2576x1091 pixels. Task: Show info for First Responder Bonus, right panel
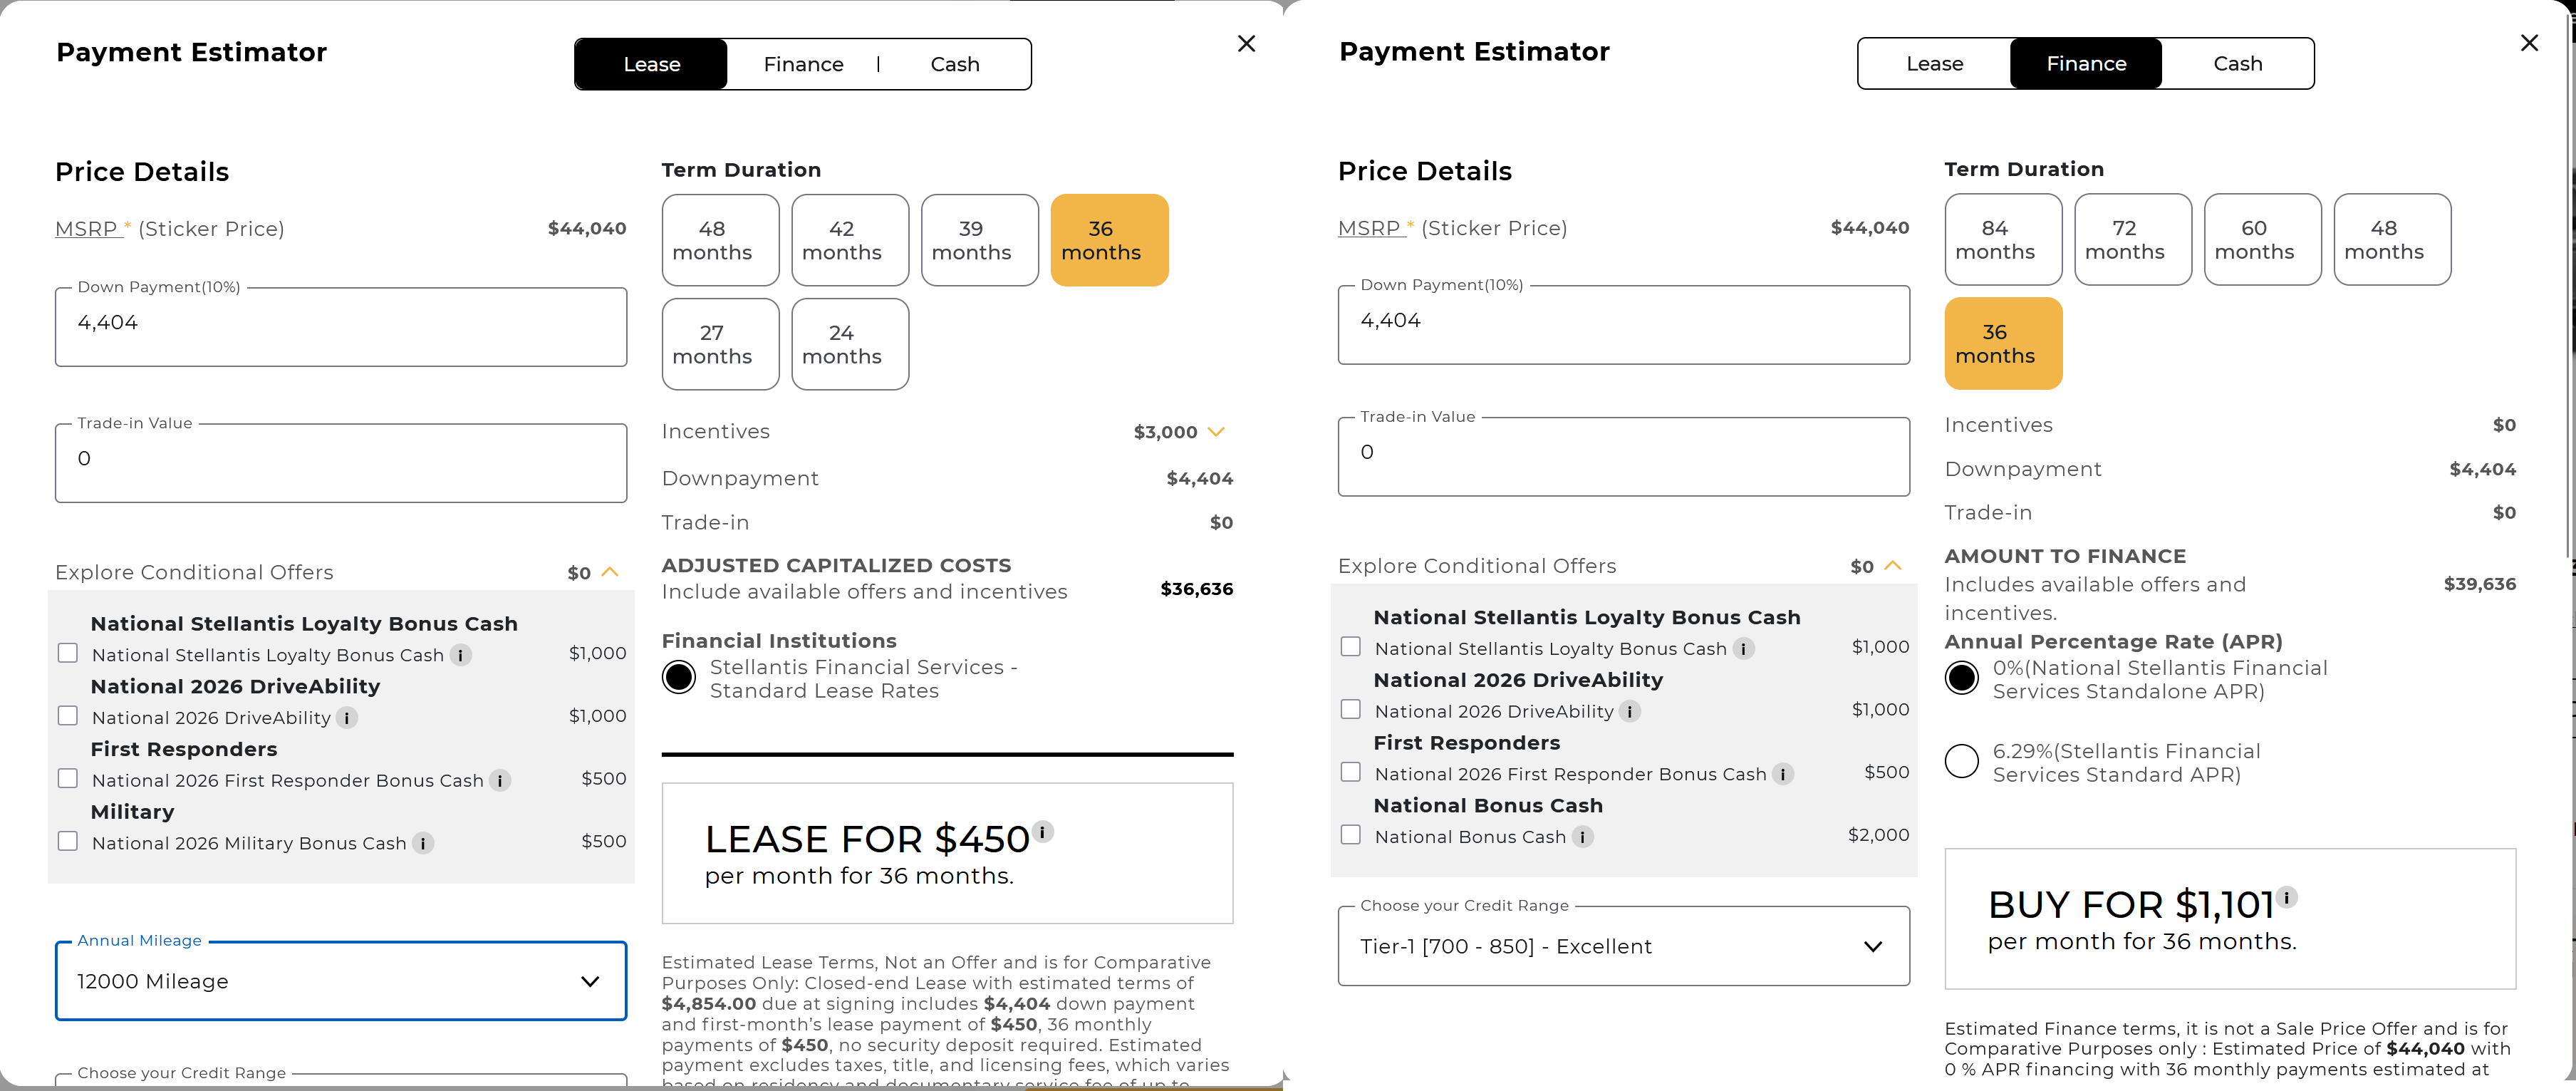pos(1783,774)
